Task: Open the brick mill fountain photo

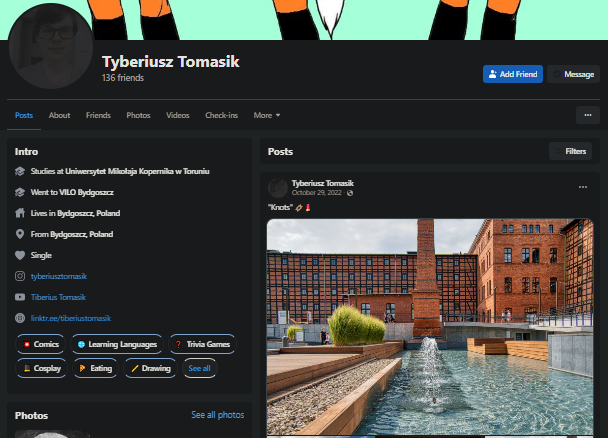Action: point(430,327)
